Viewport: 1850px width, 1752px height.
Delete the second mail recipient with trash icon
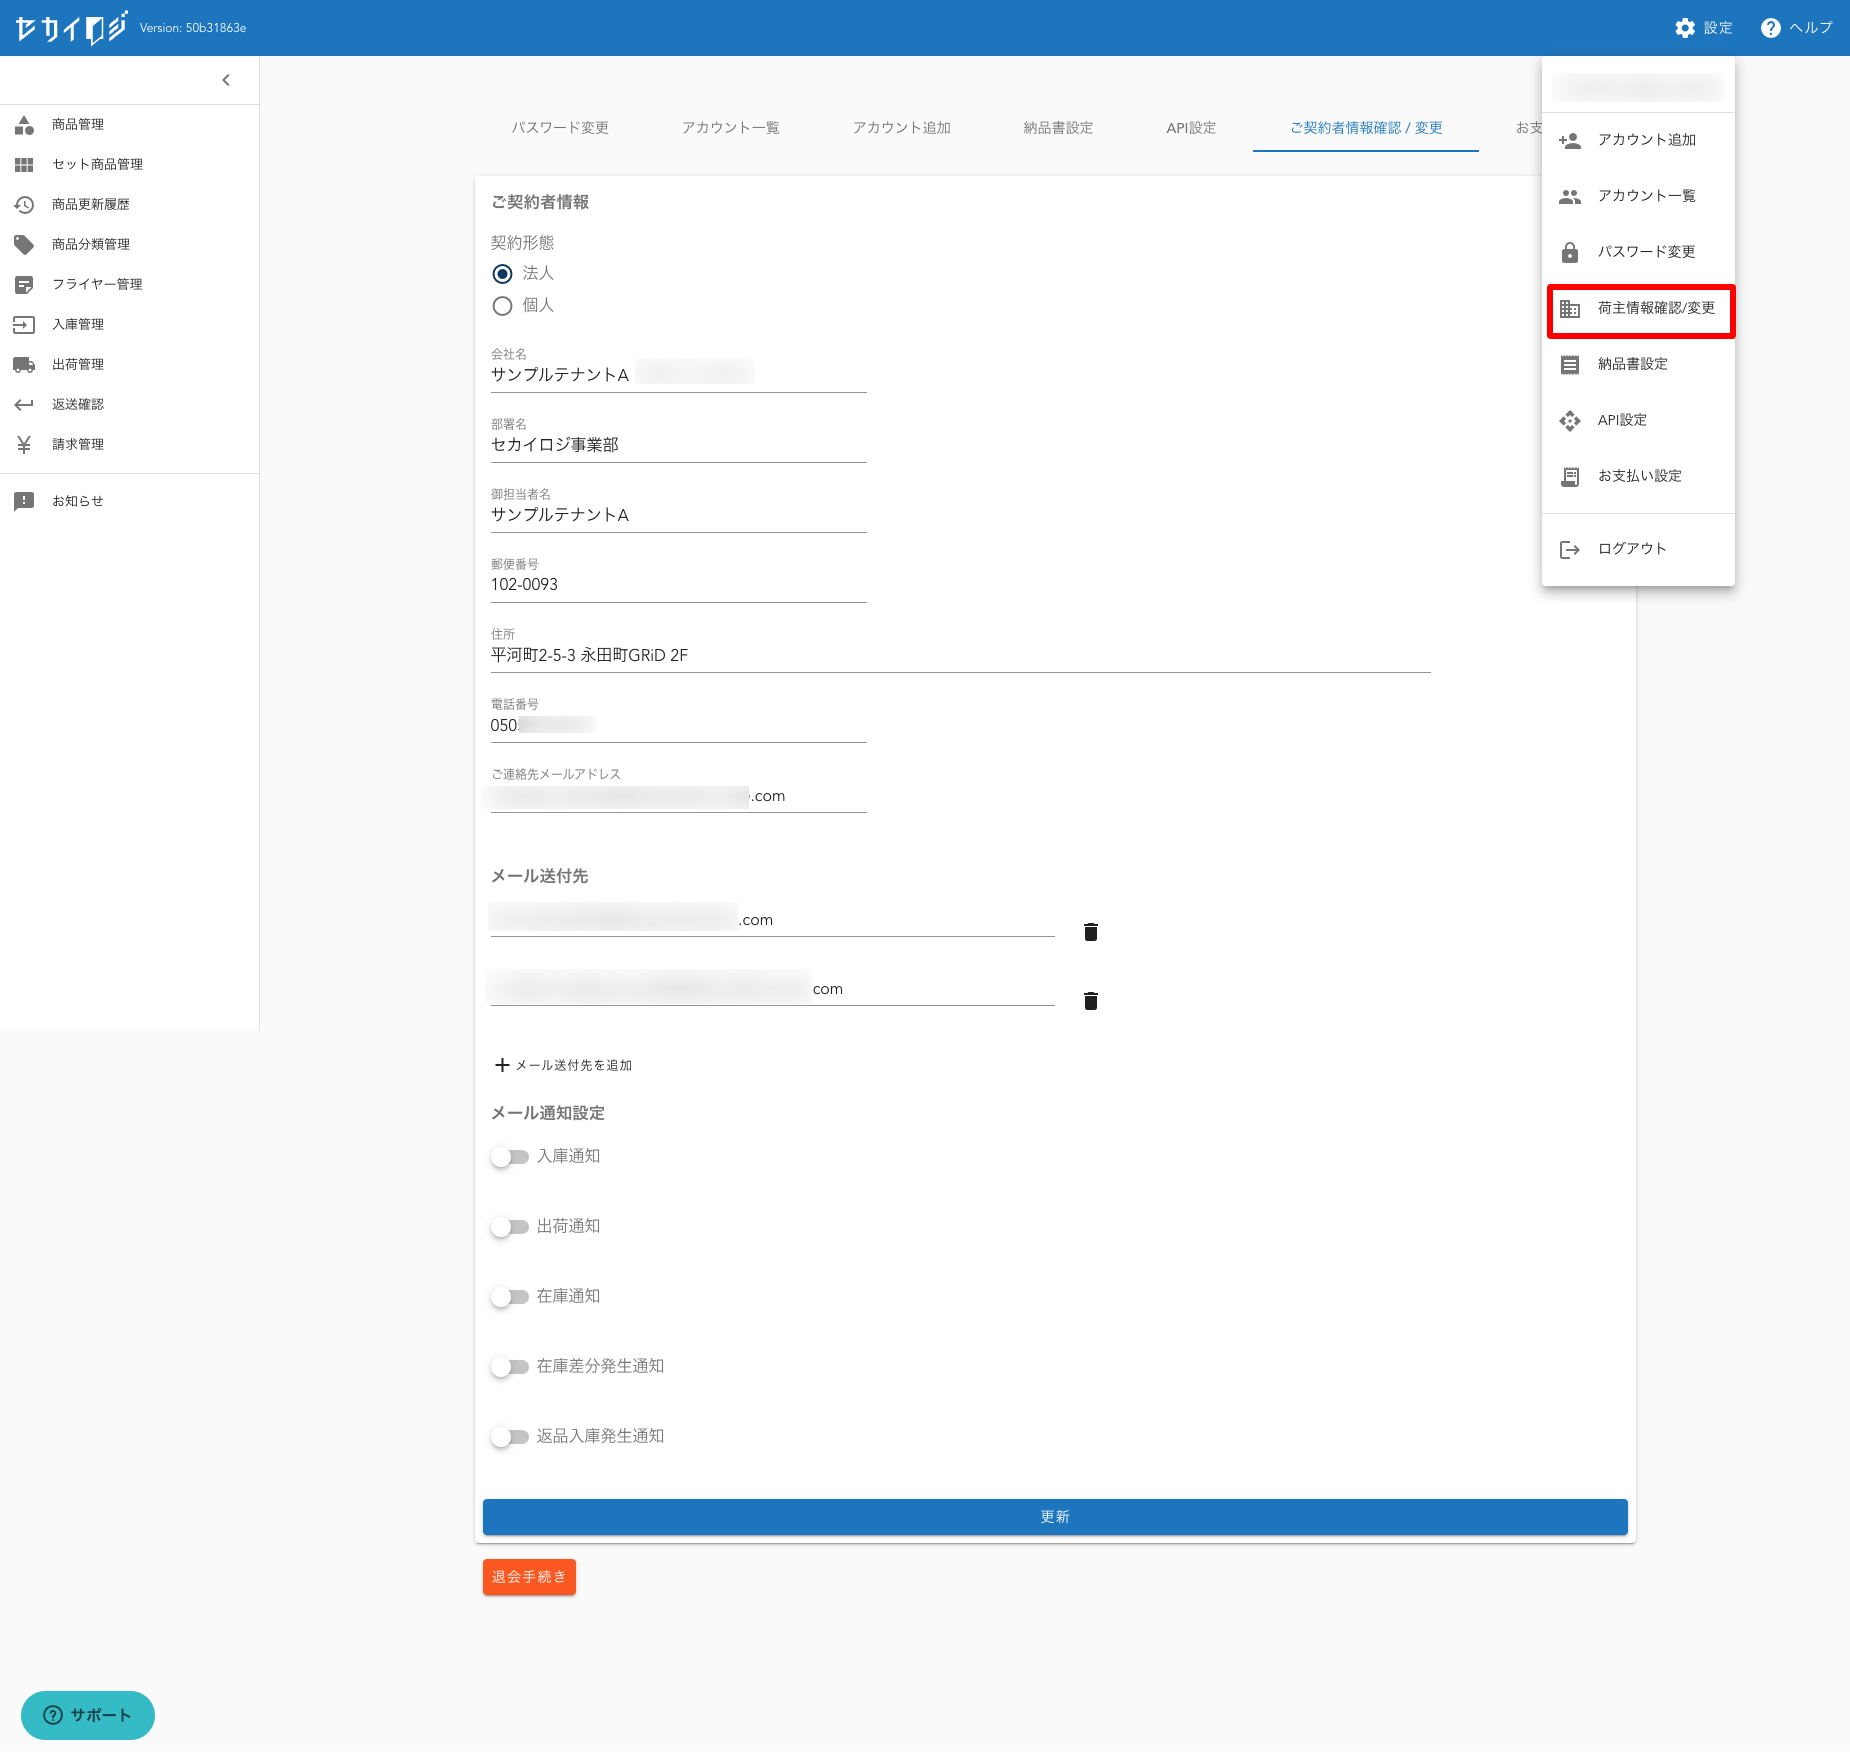pyautogui.click(x=1091, y=1001)
